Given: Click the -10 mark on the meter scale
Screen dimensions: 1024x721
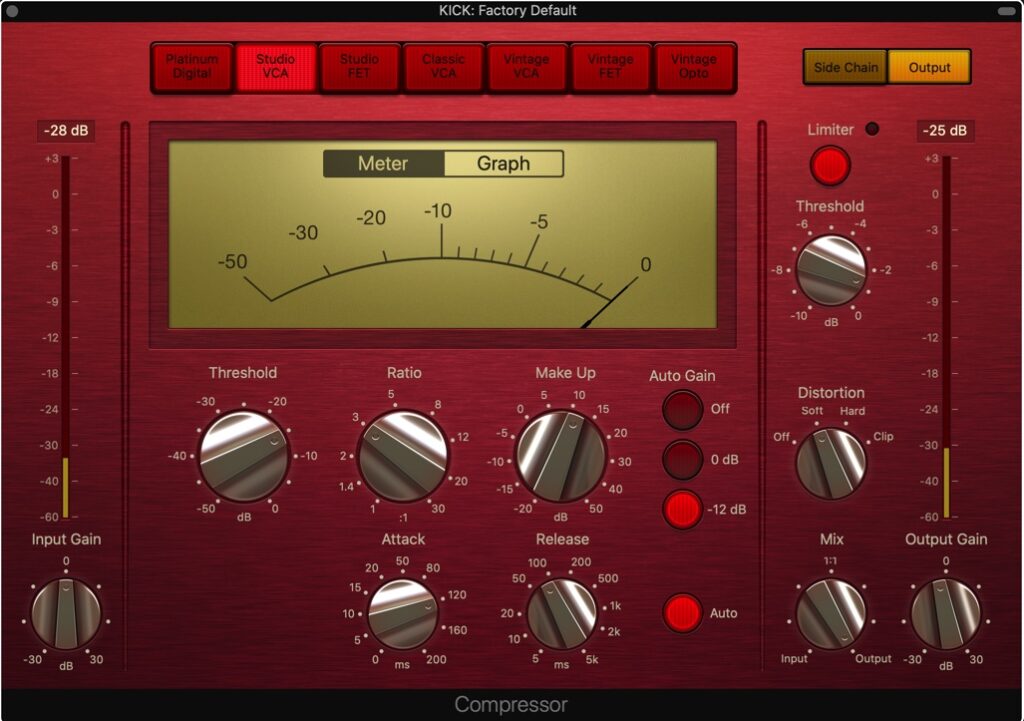Looking at the screenshot, I should click(x=438, y=211).
